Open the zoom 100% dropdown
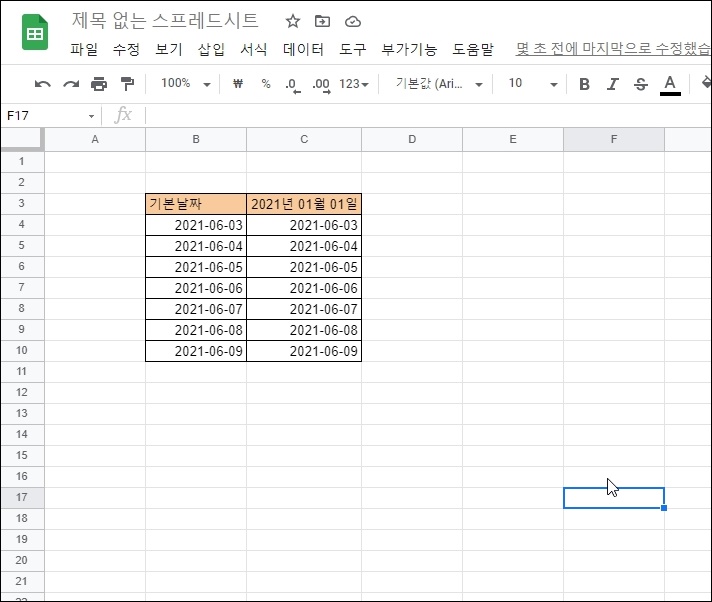The image size is (712, 602). click(x=186, y=84)
